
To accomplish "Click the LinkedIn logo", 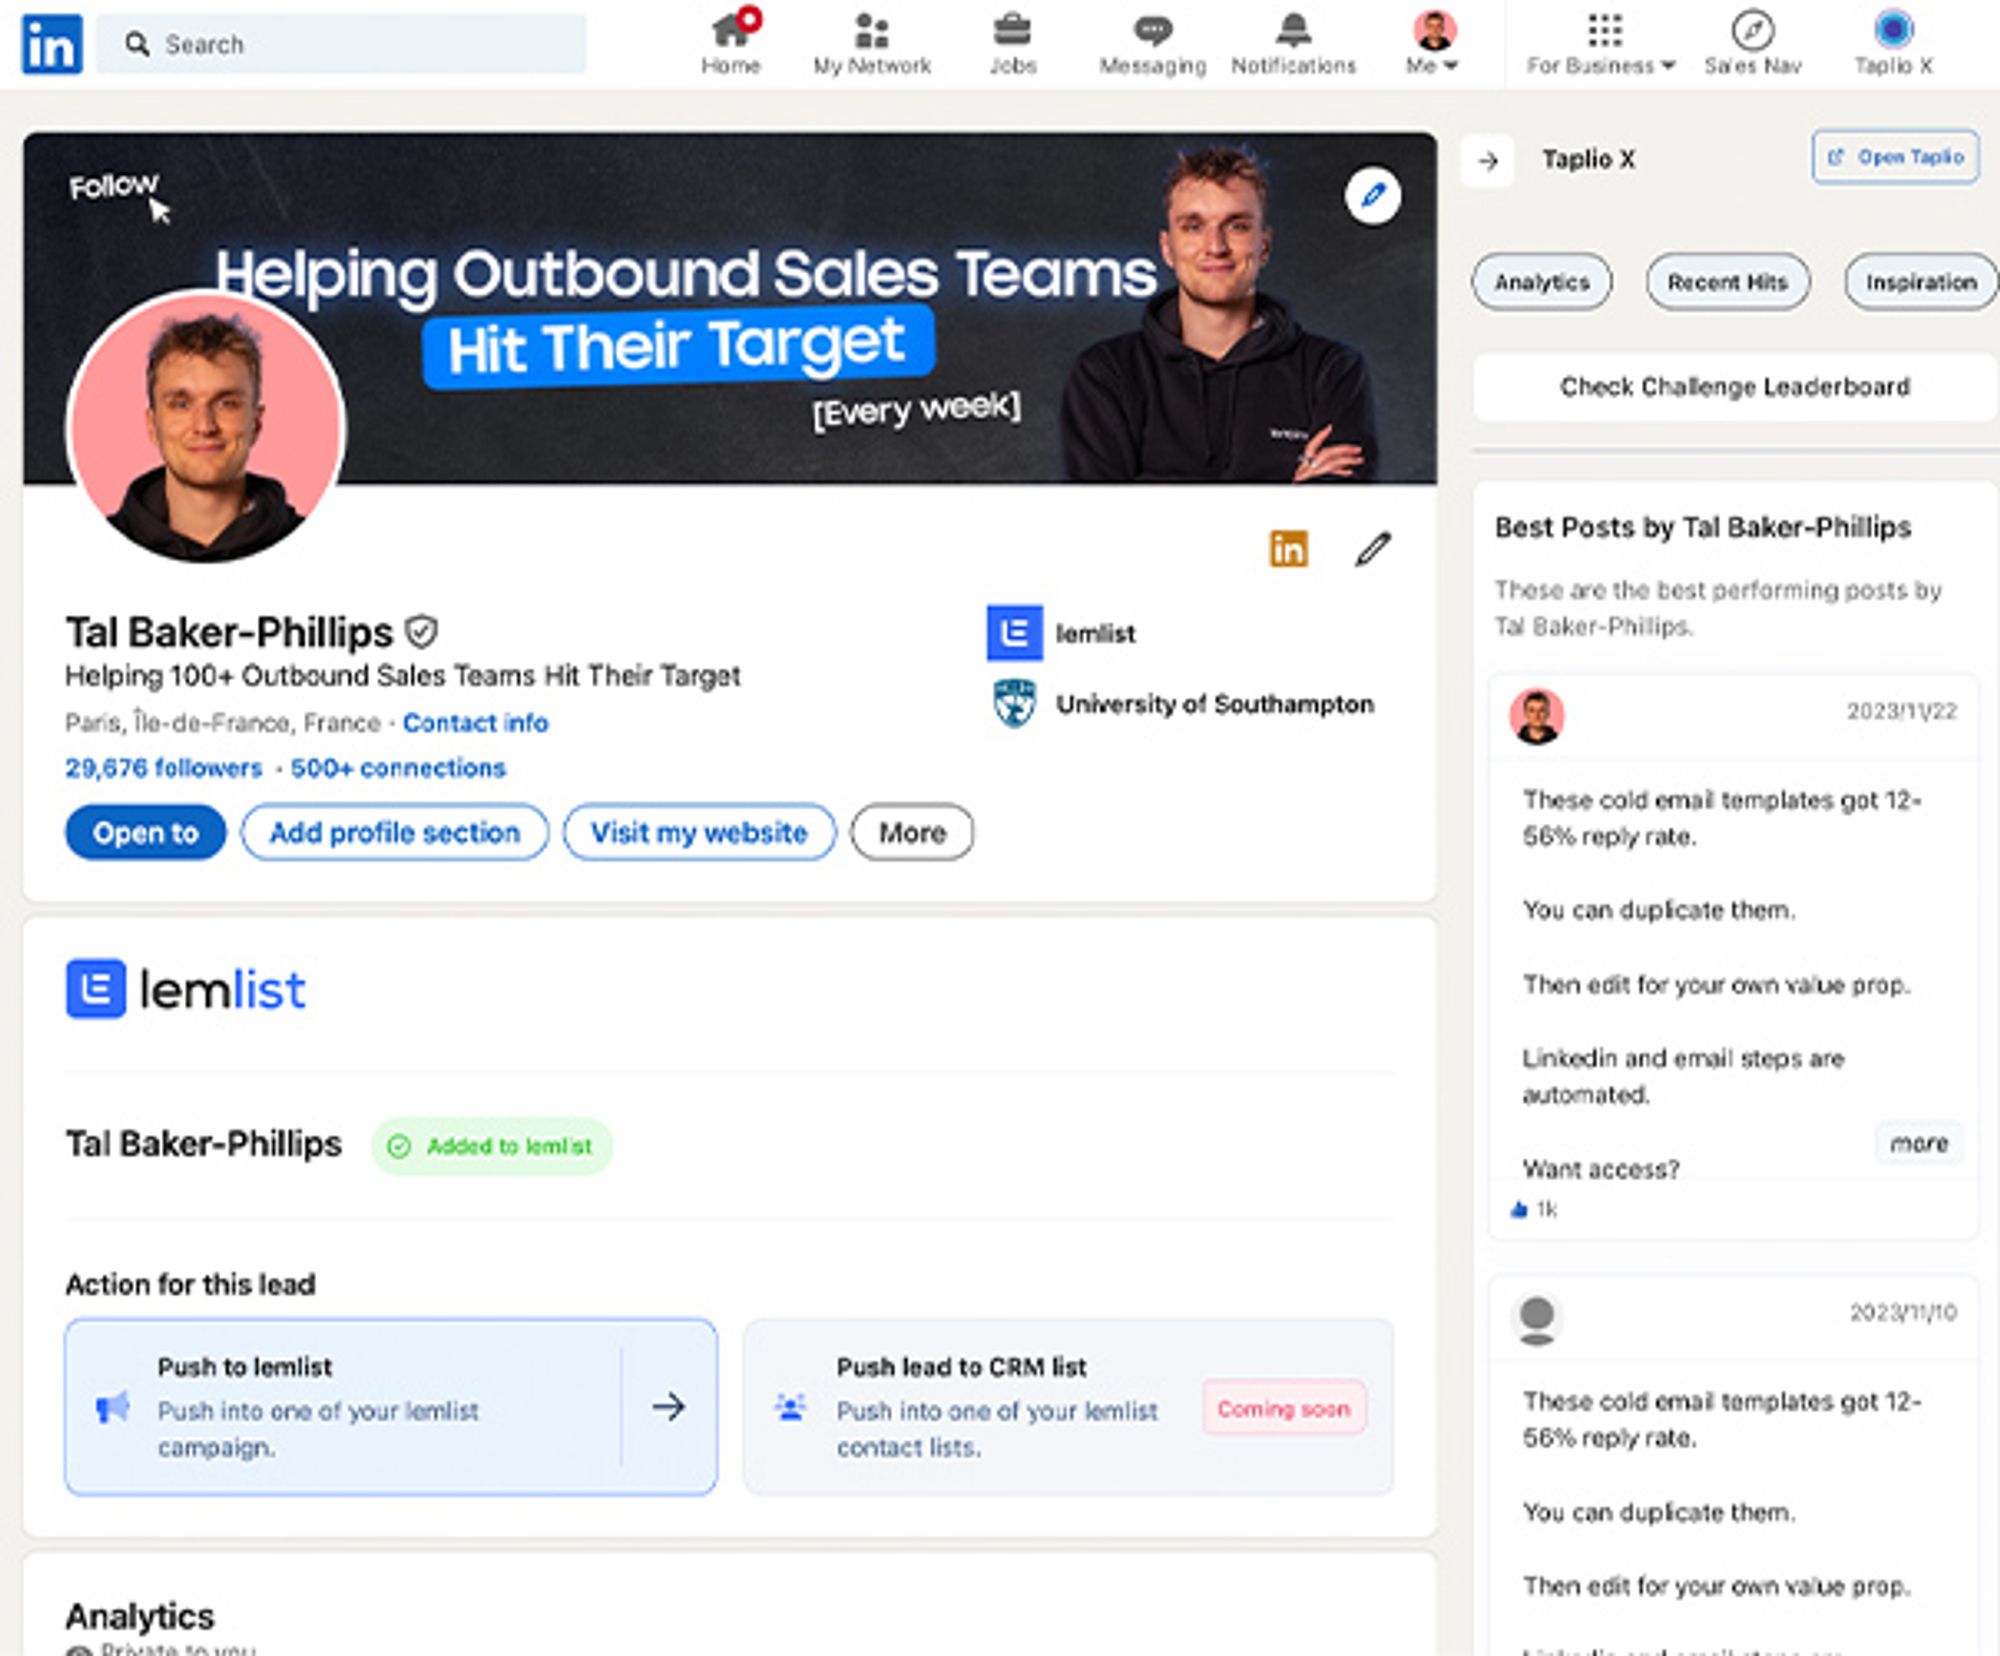I will 52,44.
